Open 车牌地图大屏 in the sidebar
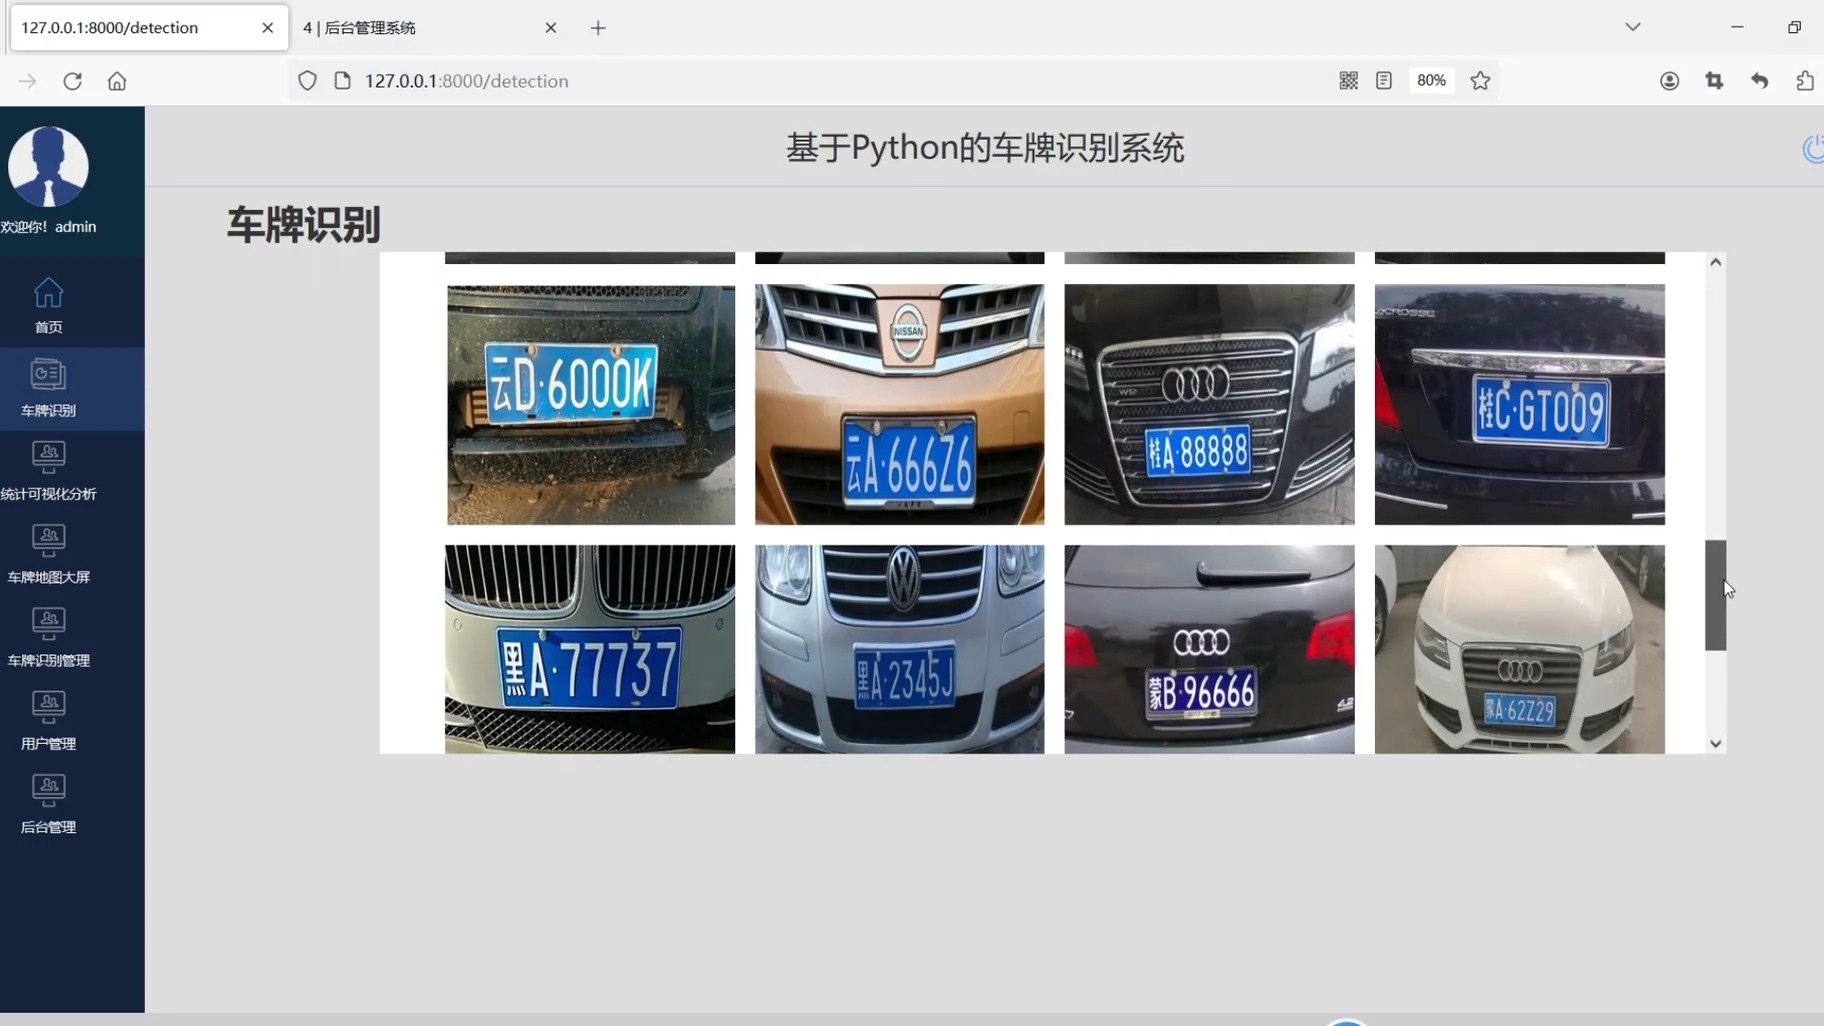Image resolution: width=1824 pixels, height=1026 pixels. click(x=48, y=555)
